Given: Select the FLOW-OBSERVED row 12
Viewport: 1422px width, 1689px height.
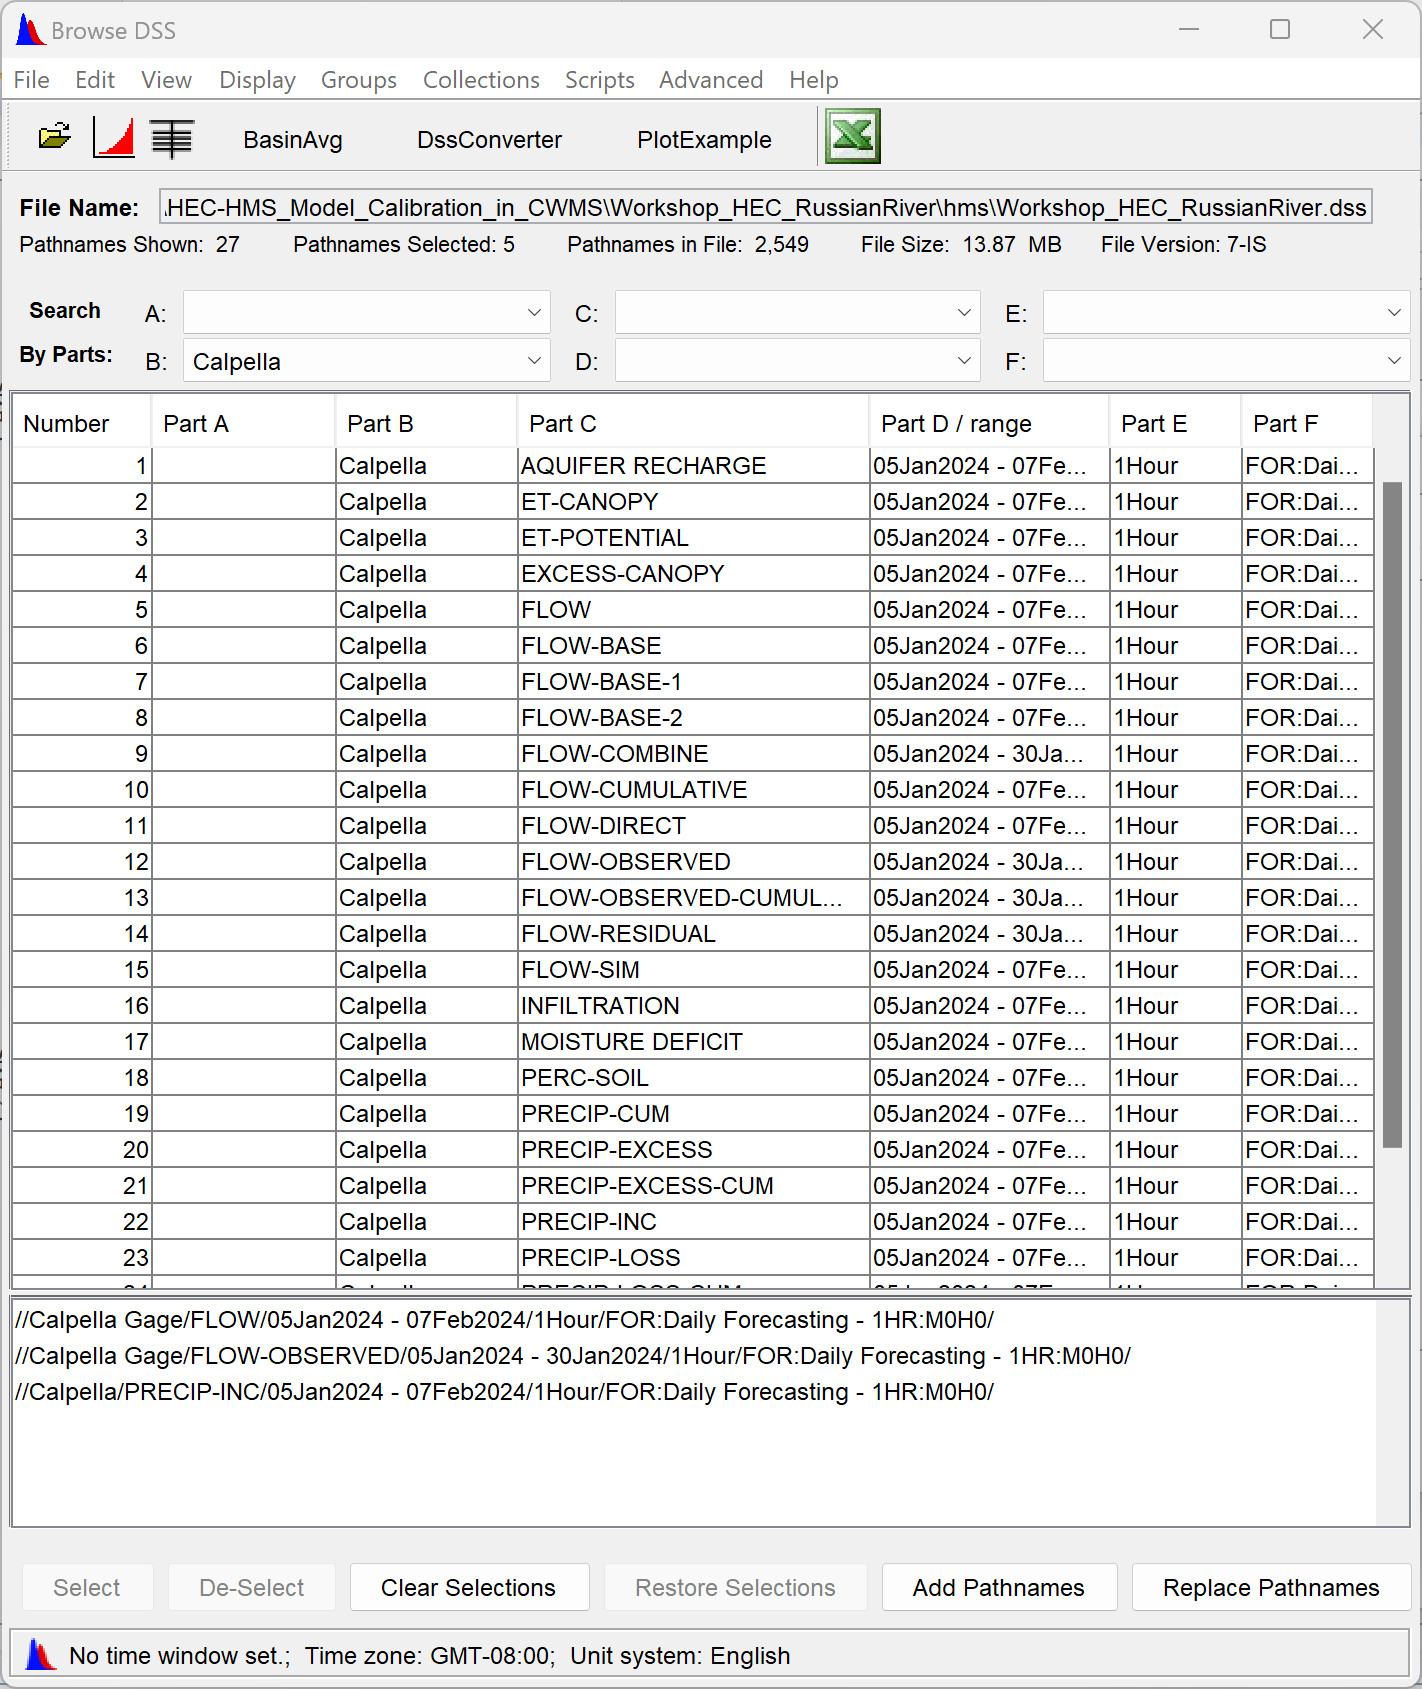Looking at the screenshot, I should point(693,862).
